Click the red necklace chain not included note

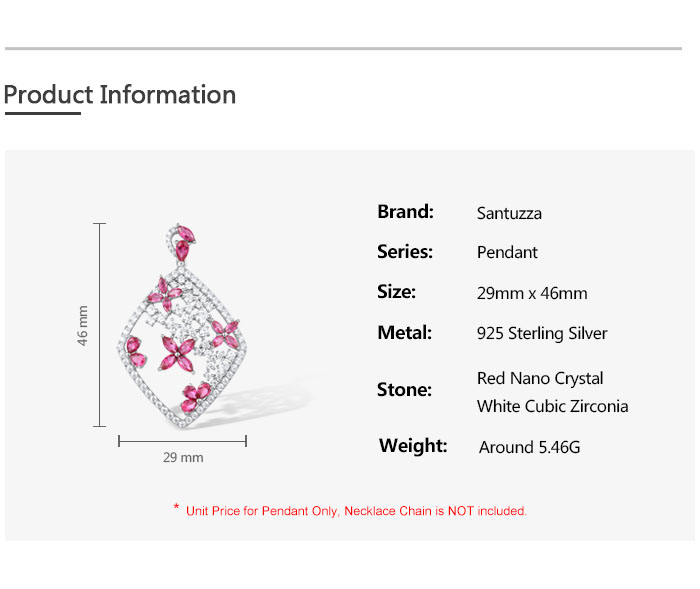coord(356,511)
